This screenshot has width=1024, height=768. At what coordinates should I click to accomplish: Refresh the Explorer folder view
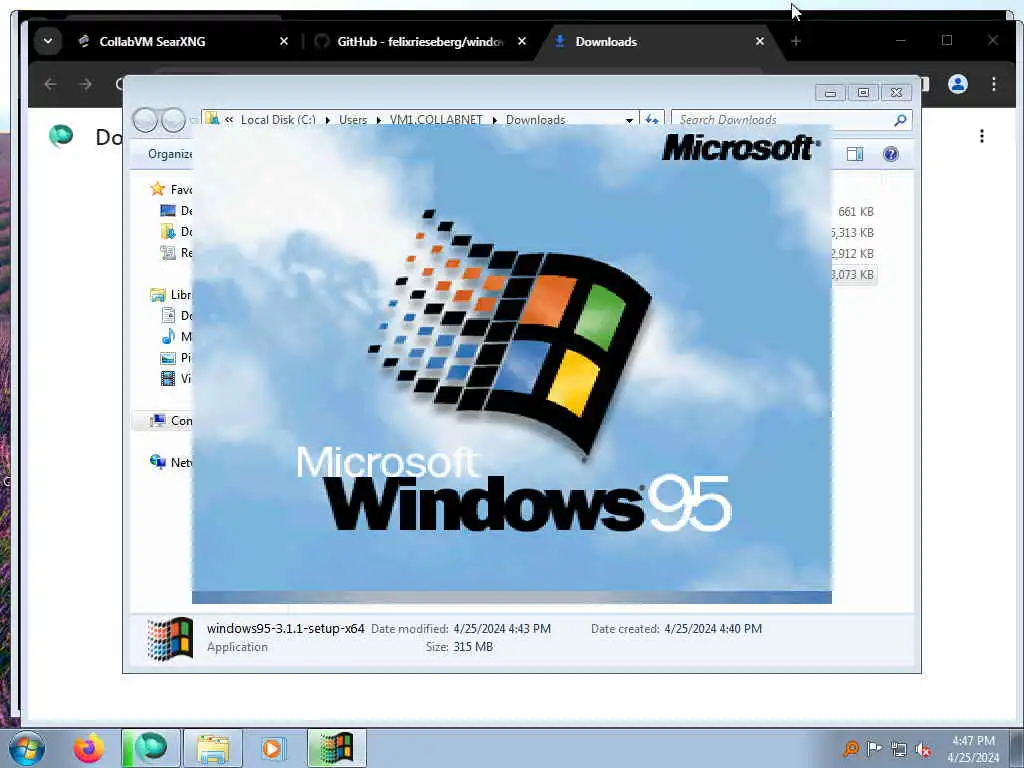(x=652, y=120)
